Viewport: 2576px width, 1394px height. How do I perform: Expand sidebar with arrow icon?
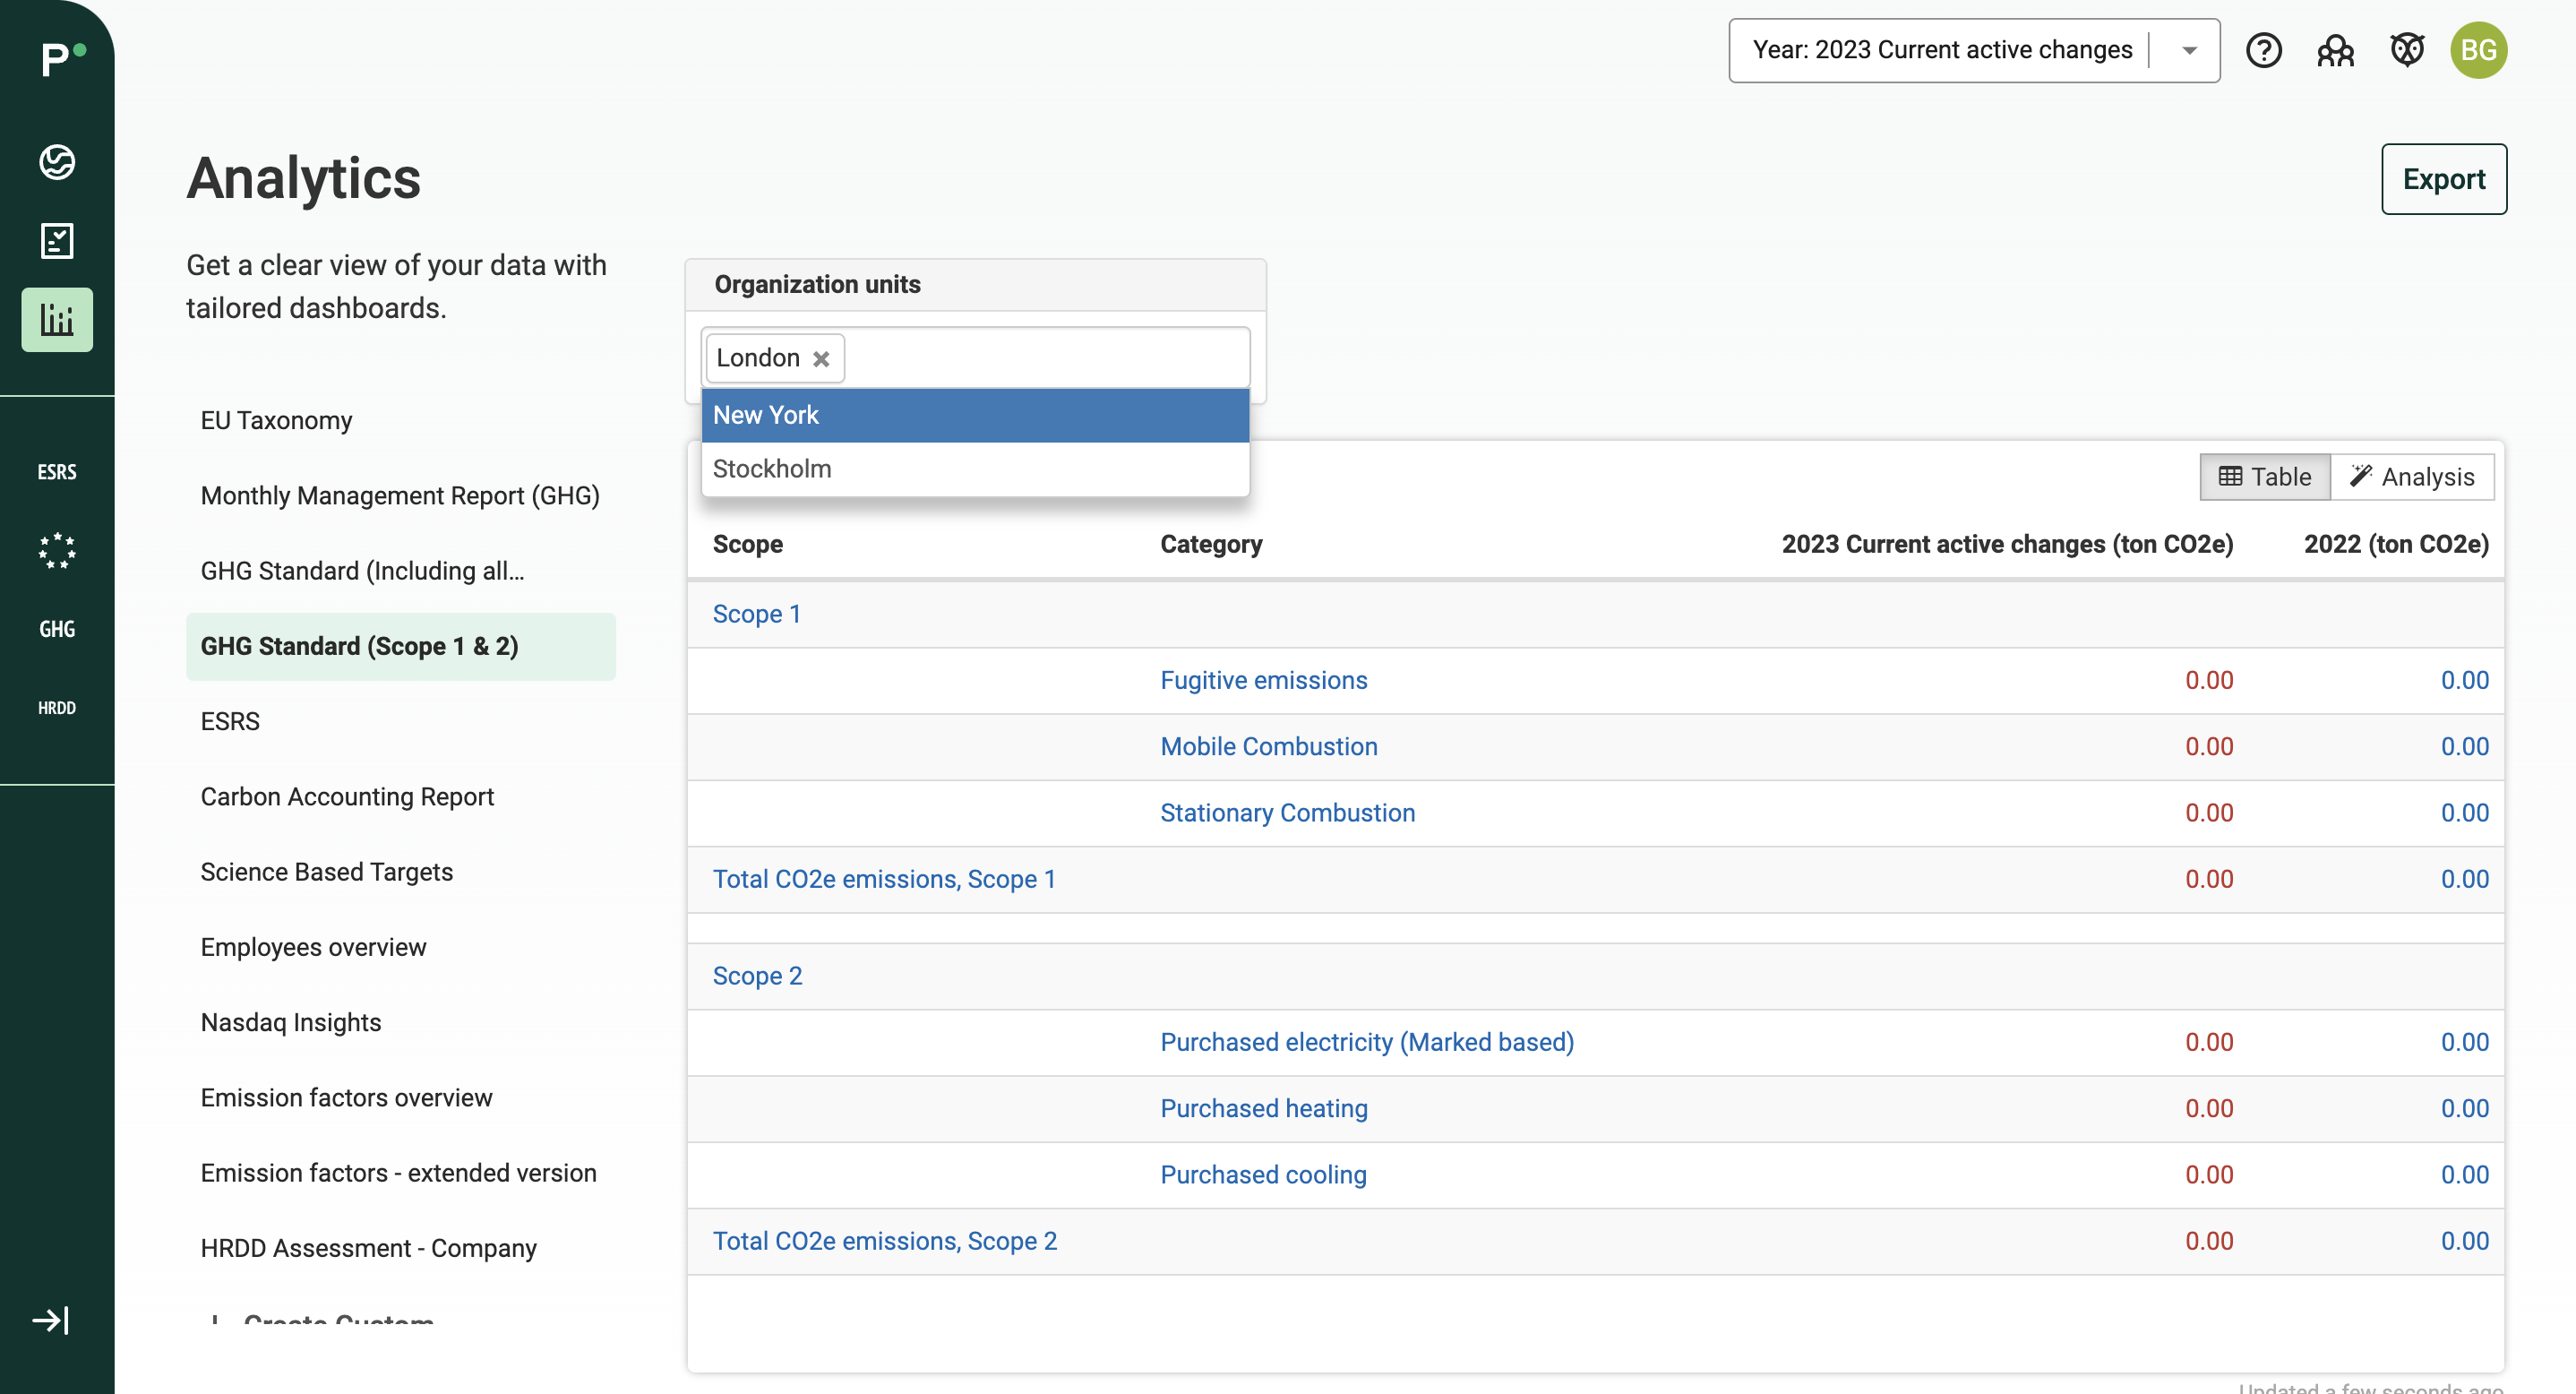[50, 1320]
